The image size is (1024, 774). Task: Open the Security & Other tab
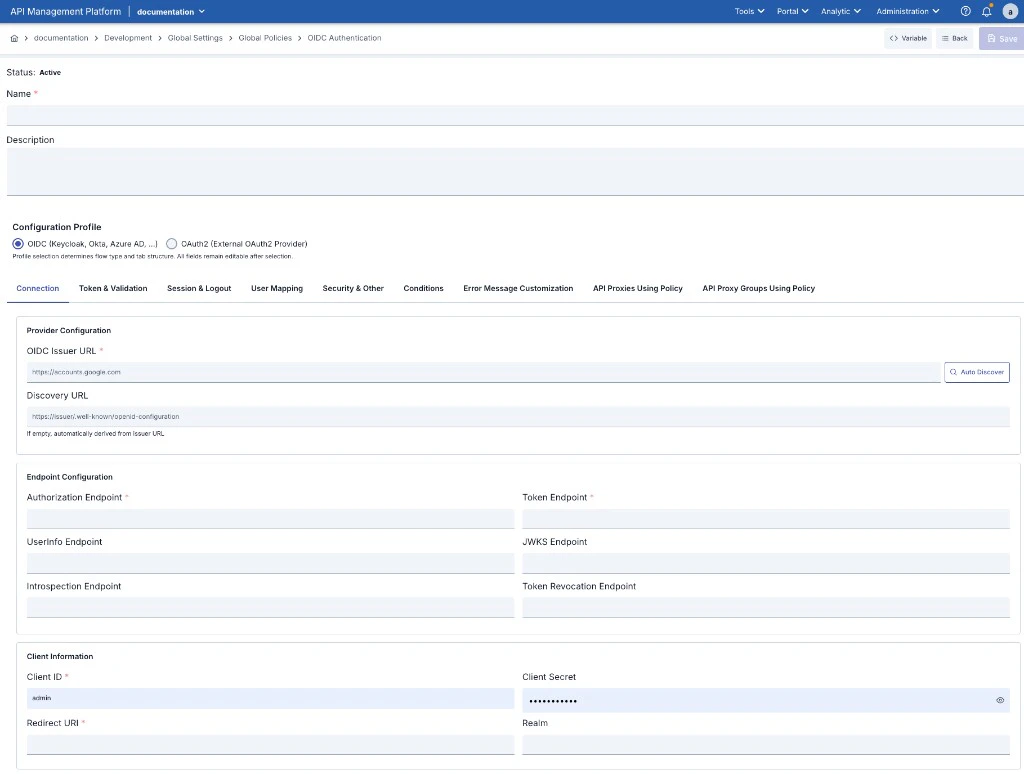tap(353, 288)
